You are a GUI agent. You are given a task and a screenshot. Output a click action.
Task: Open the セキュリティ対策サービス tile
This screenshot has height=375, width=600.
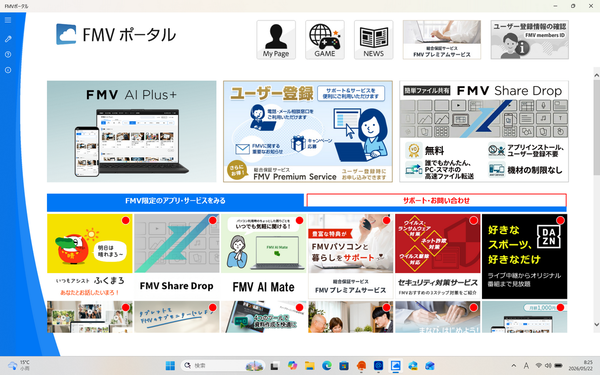(437, 256)
